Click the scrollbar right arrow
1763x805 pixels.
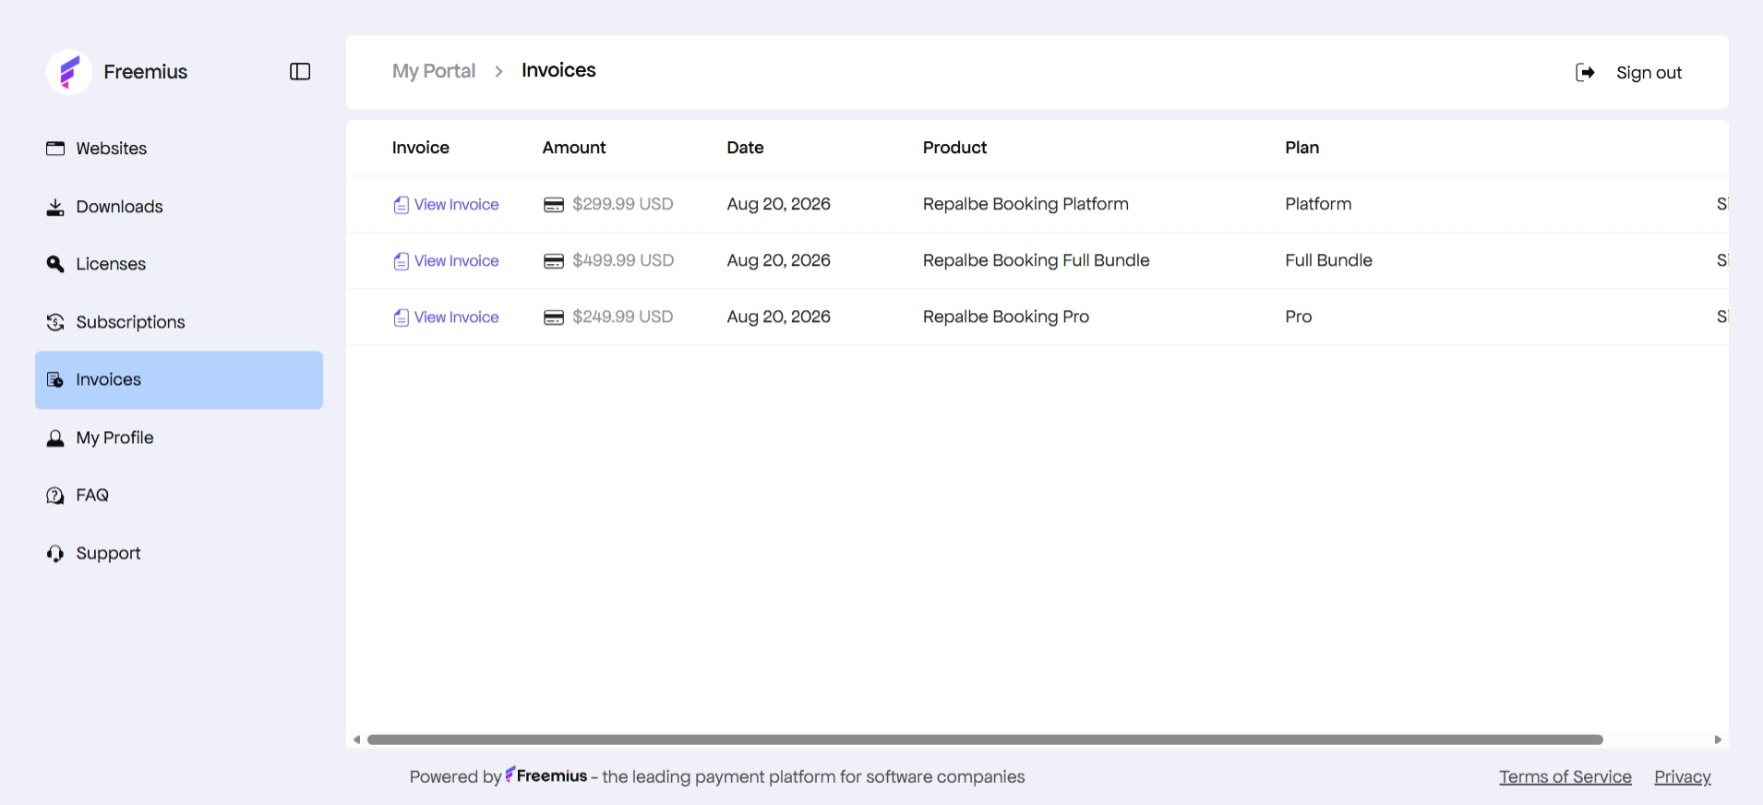[1718, 740]
